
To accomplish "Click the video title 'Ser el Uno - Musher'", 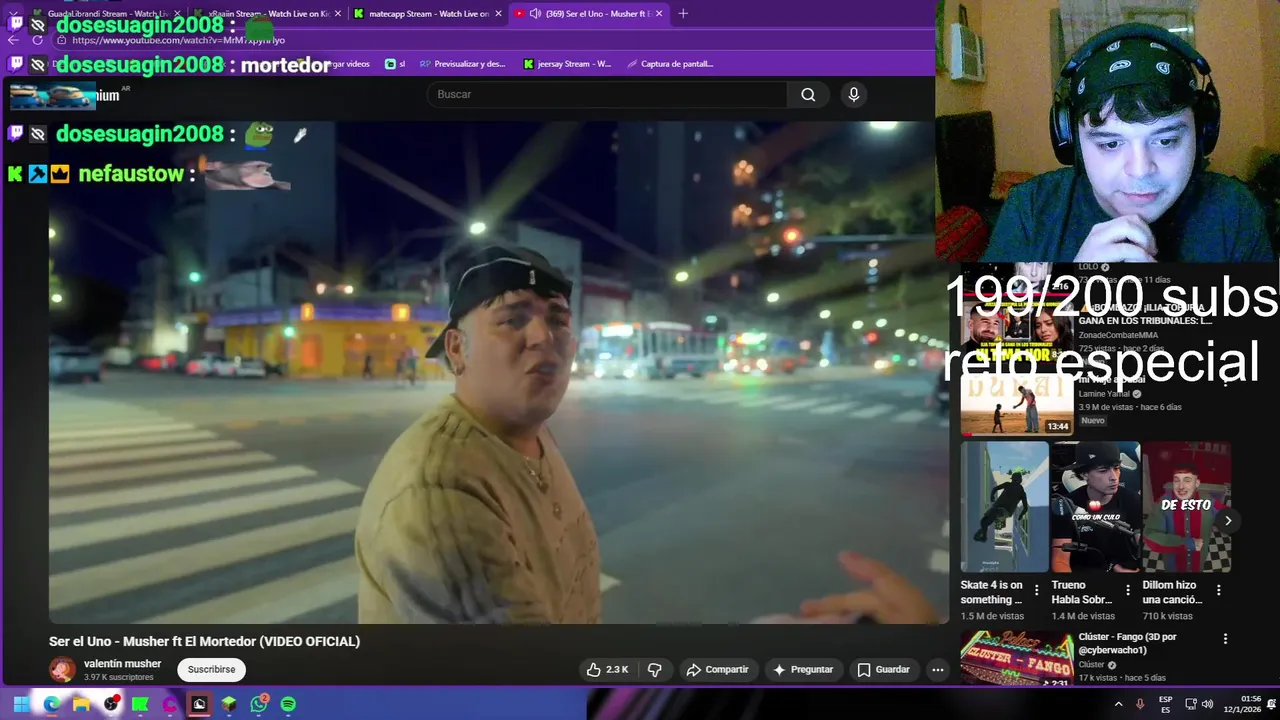I will [204, 641].
